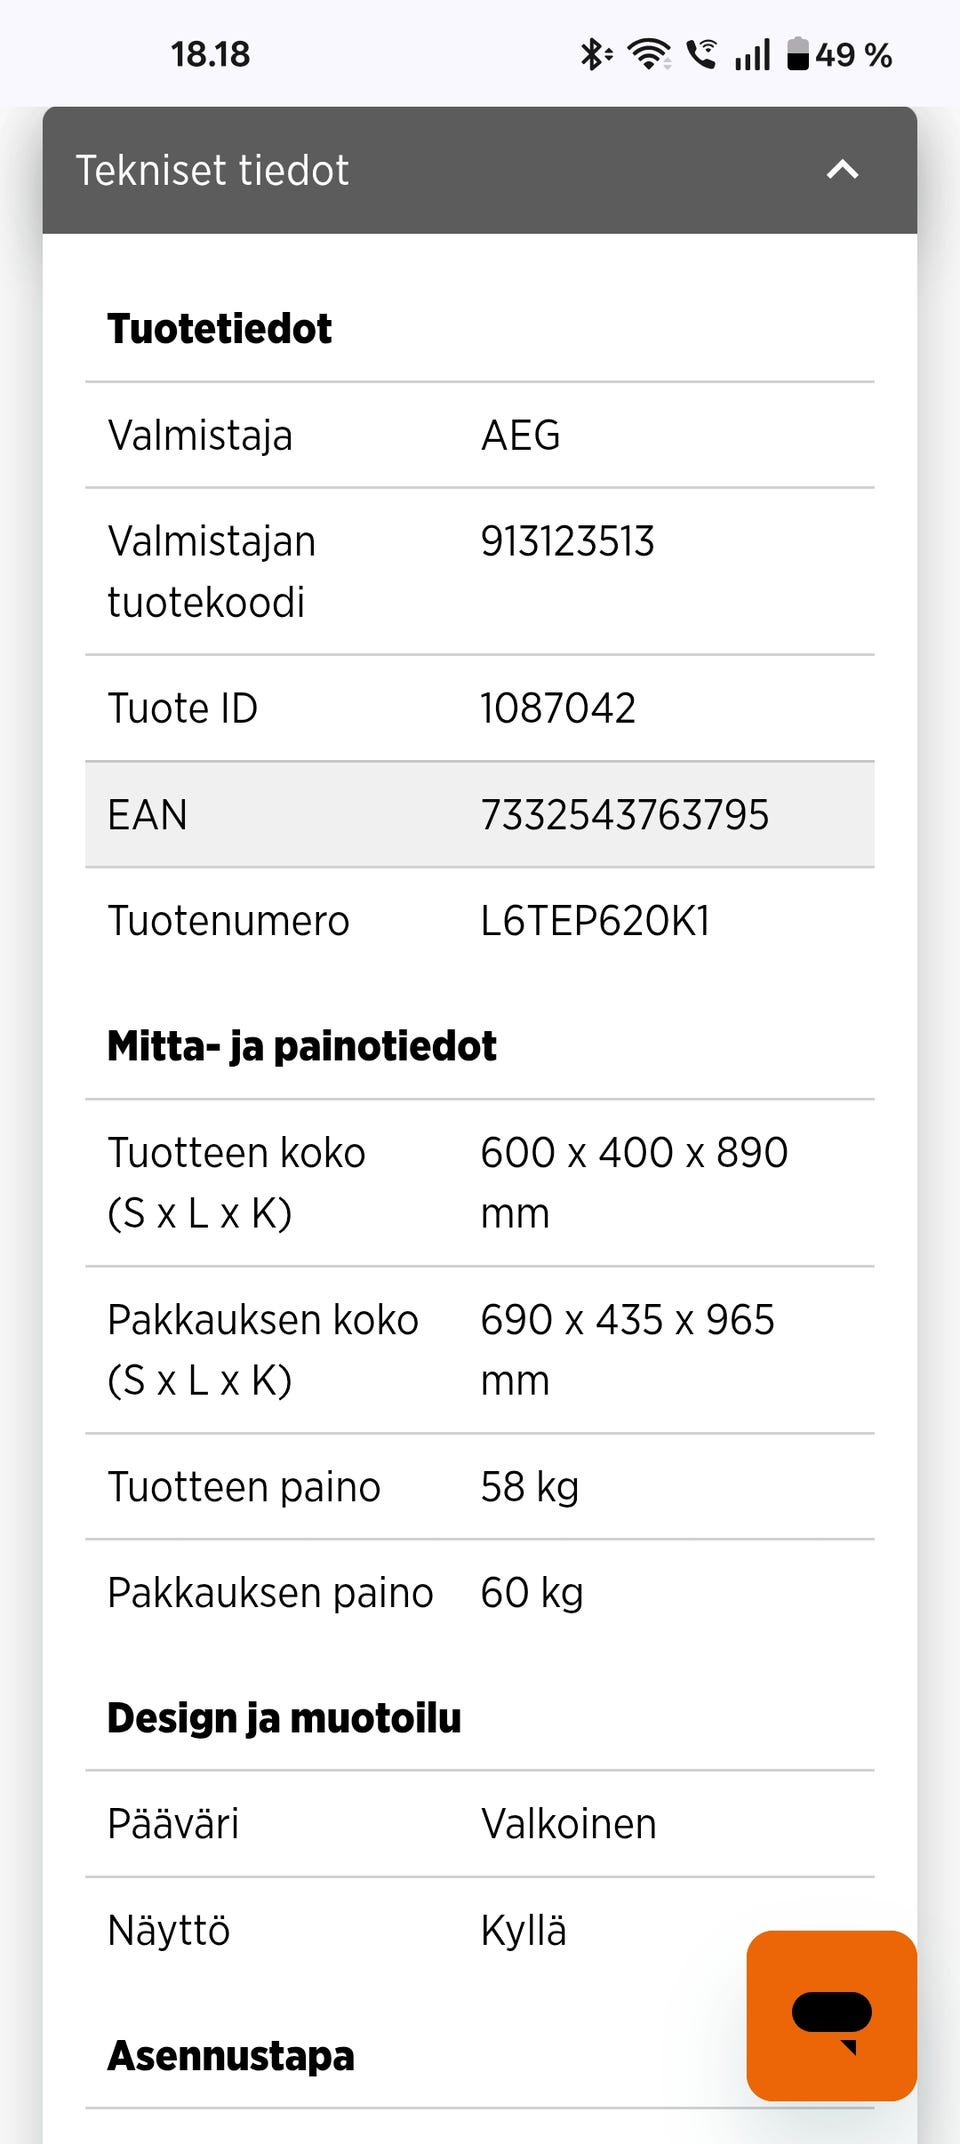Tap the mobile signal strength icon
The width and height of the screenshot is (960, 2144).
pyautogui.click(x=752, y=54)
